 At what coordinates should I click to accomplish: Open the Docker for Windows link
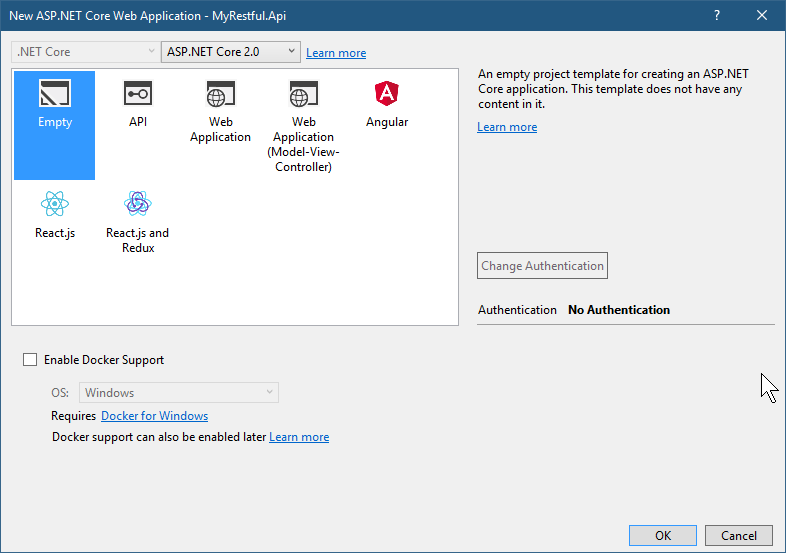pos(155,416)
